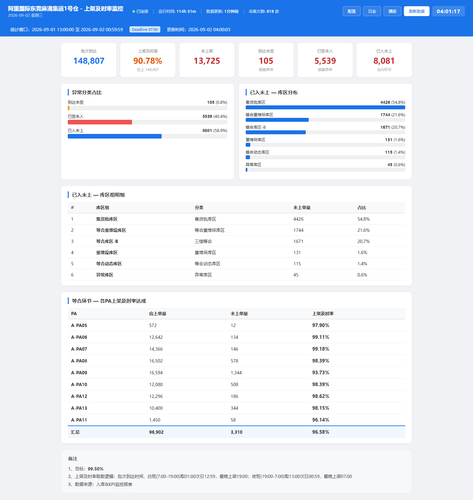The height and width of the screenshot is (500, 473).
Task: Click table cell 1744 in row 2
Action: click(x=298, y=230)
